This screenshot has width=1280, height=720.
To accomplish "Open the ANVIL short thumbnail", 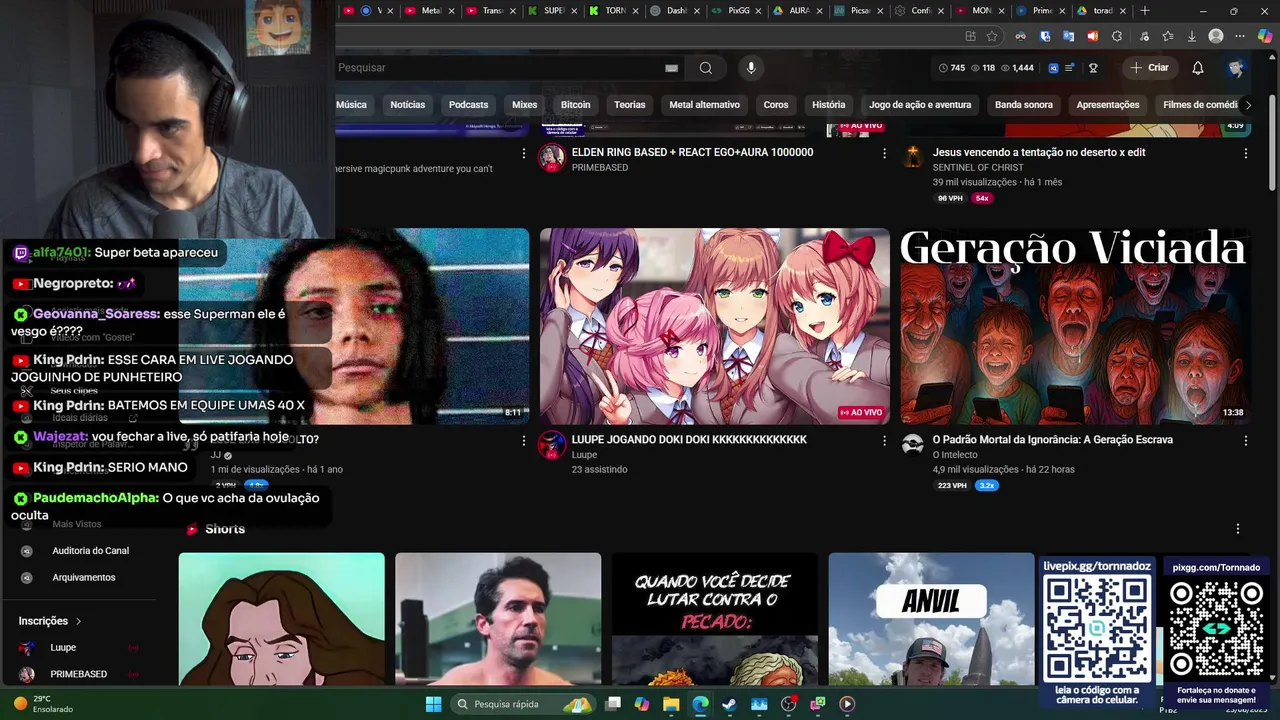I will click(930, 619).
